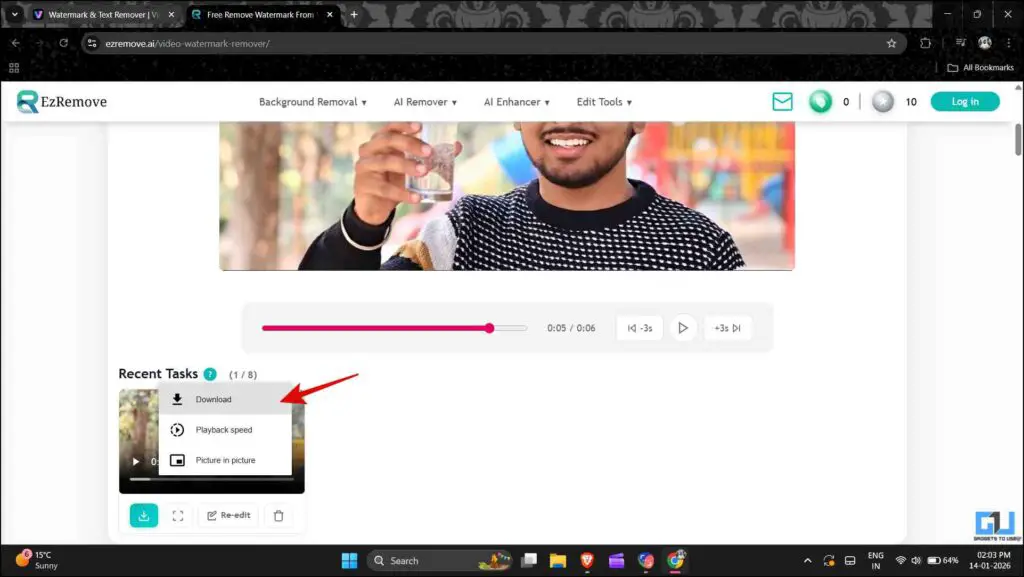1024x577 pixels.
Task: Select Playback speed in the video menu
Action: click(224, 429)
